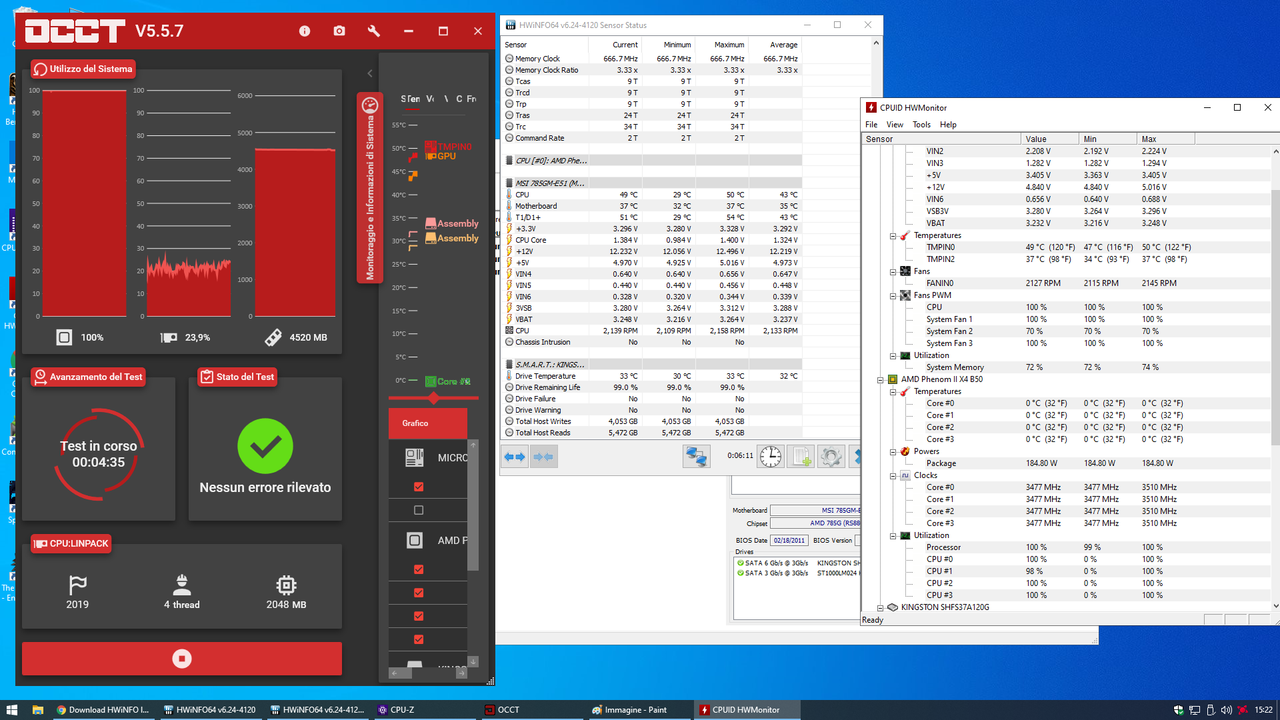Open HWiNFO sensor settings gear icon
The height and width of the screenshot is (720, 1280).
click(x=831, y=457)
